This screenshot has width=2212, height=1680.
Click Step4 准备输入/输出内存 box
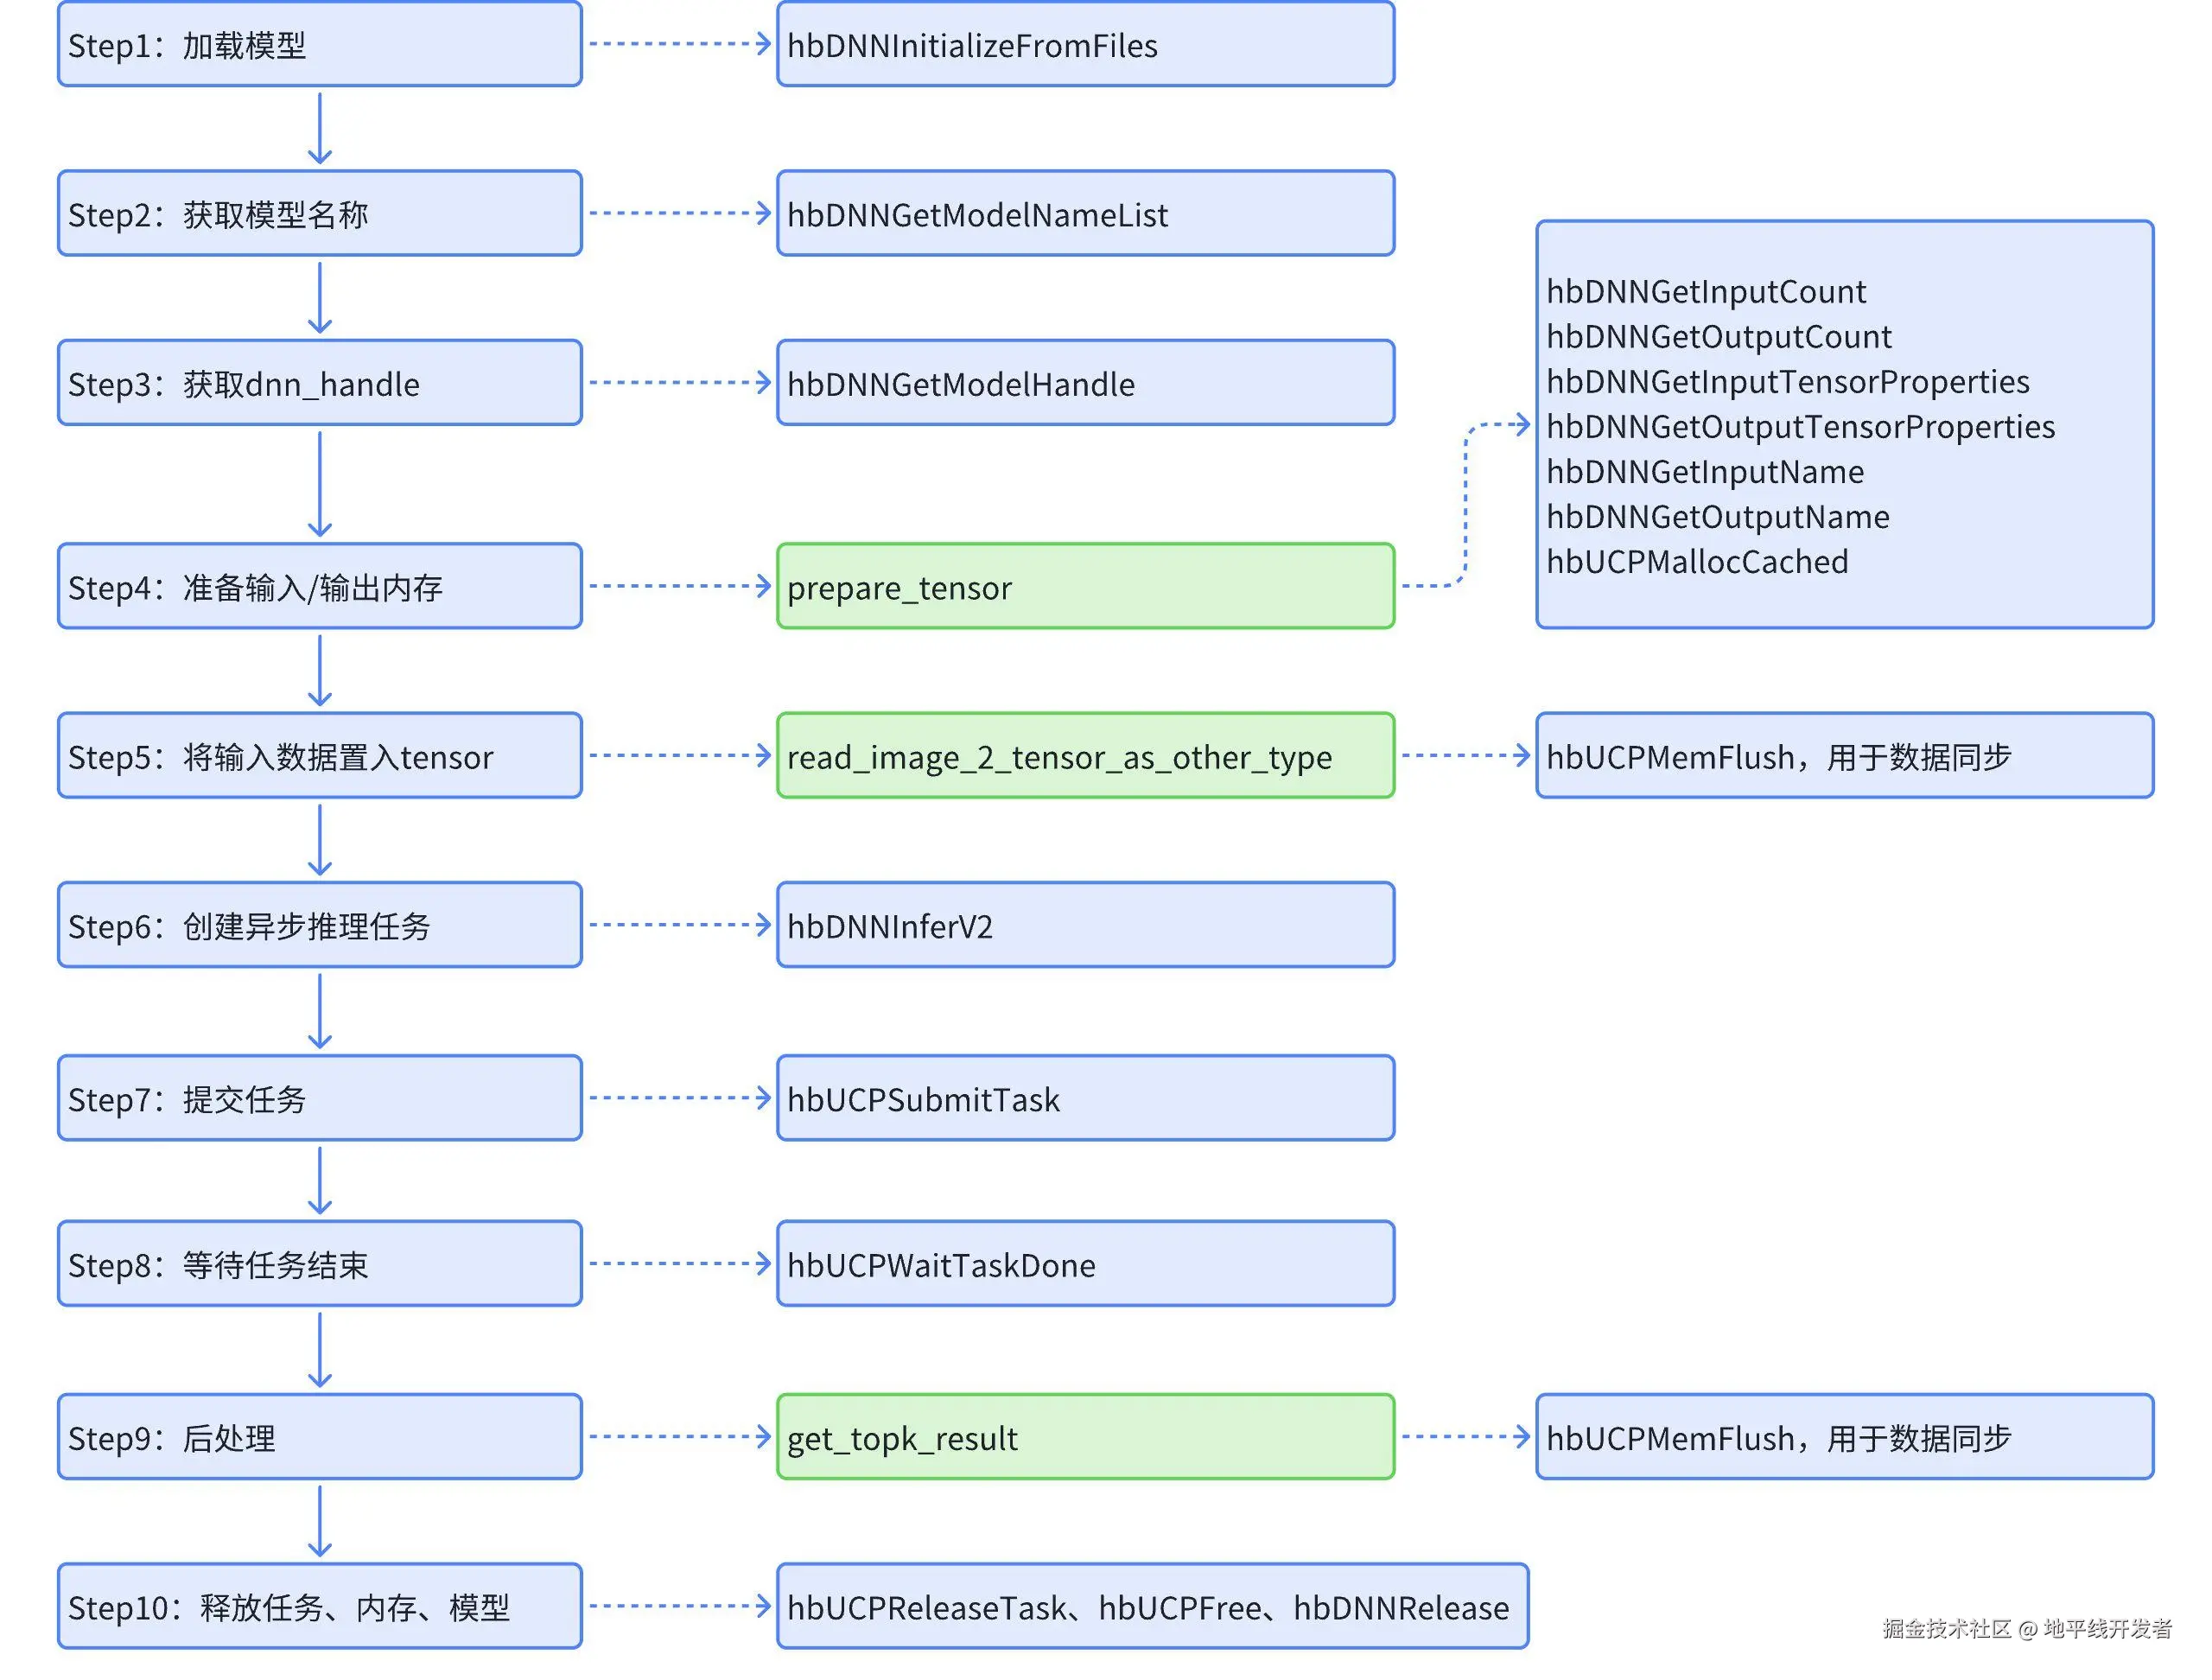point(319,587)
